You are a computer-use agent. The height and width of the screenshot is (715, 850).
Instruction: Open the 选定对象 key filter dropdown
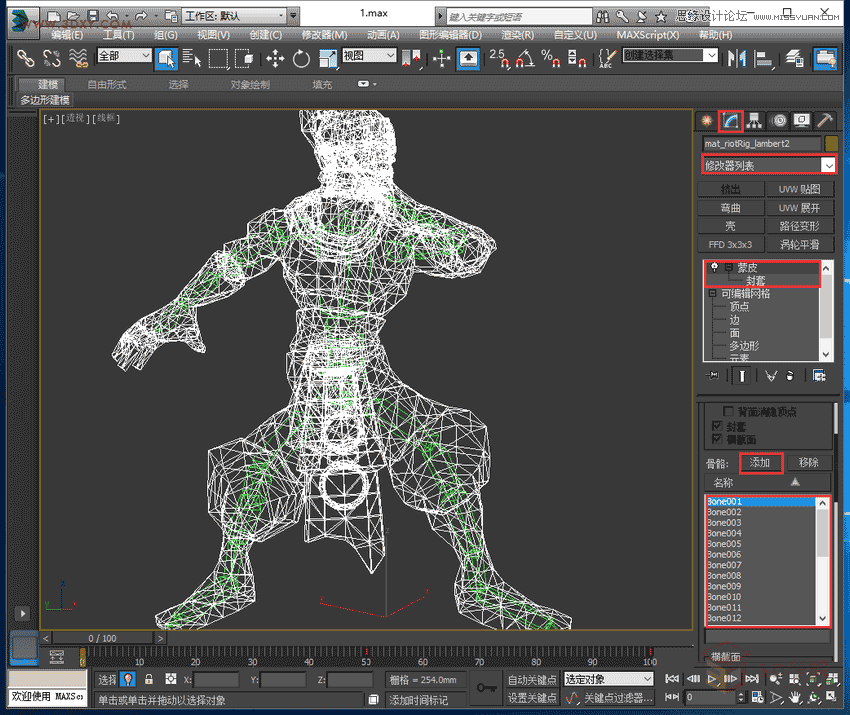tap(608, 679)
